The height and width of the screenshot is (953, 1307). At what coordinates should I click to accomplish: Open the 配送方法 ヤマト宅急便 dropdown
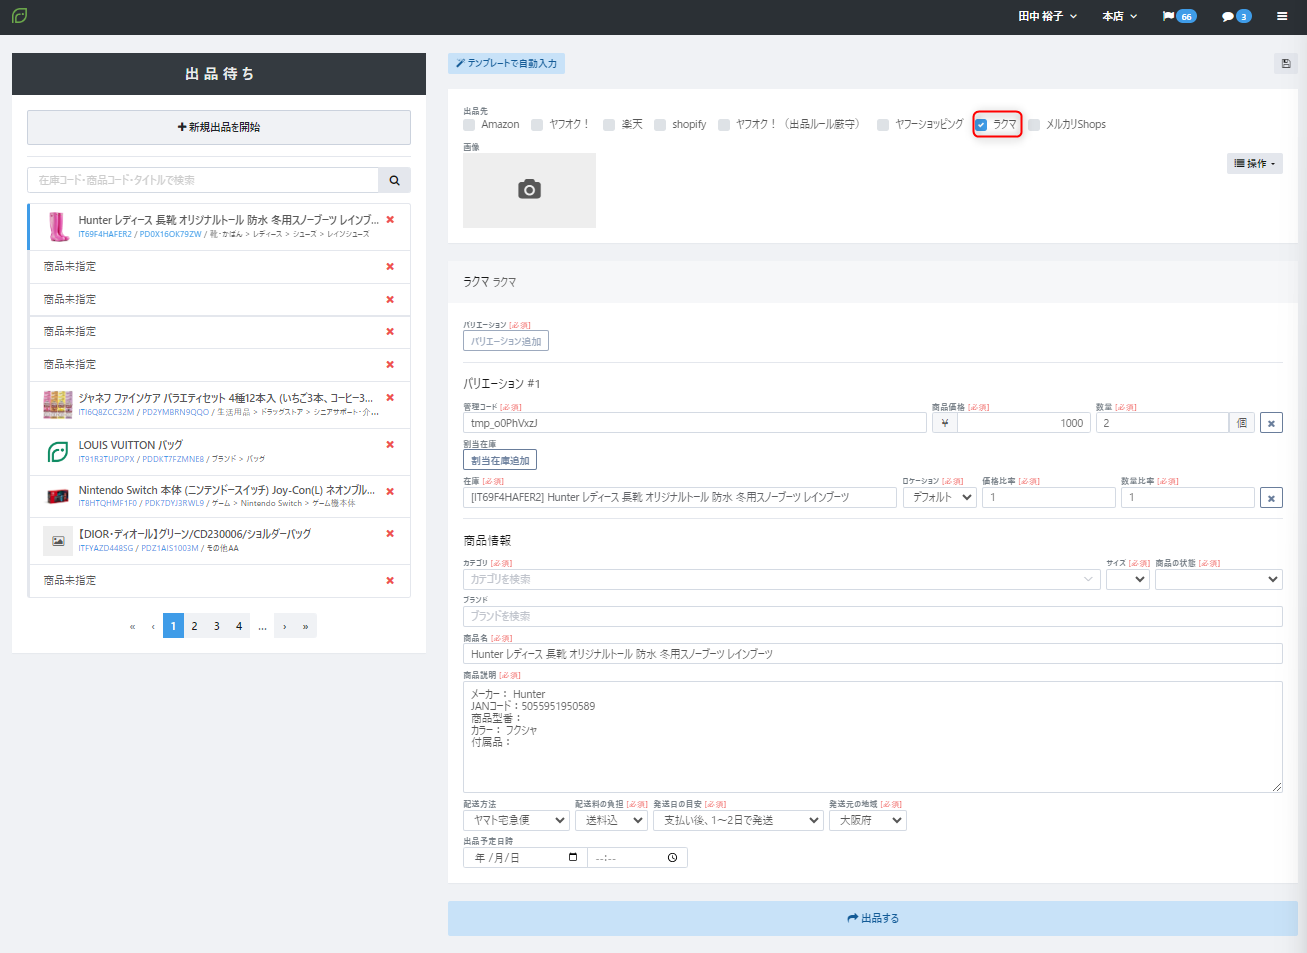517,820
